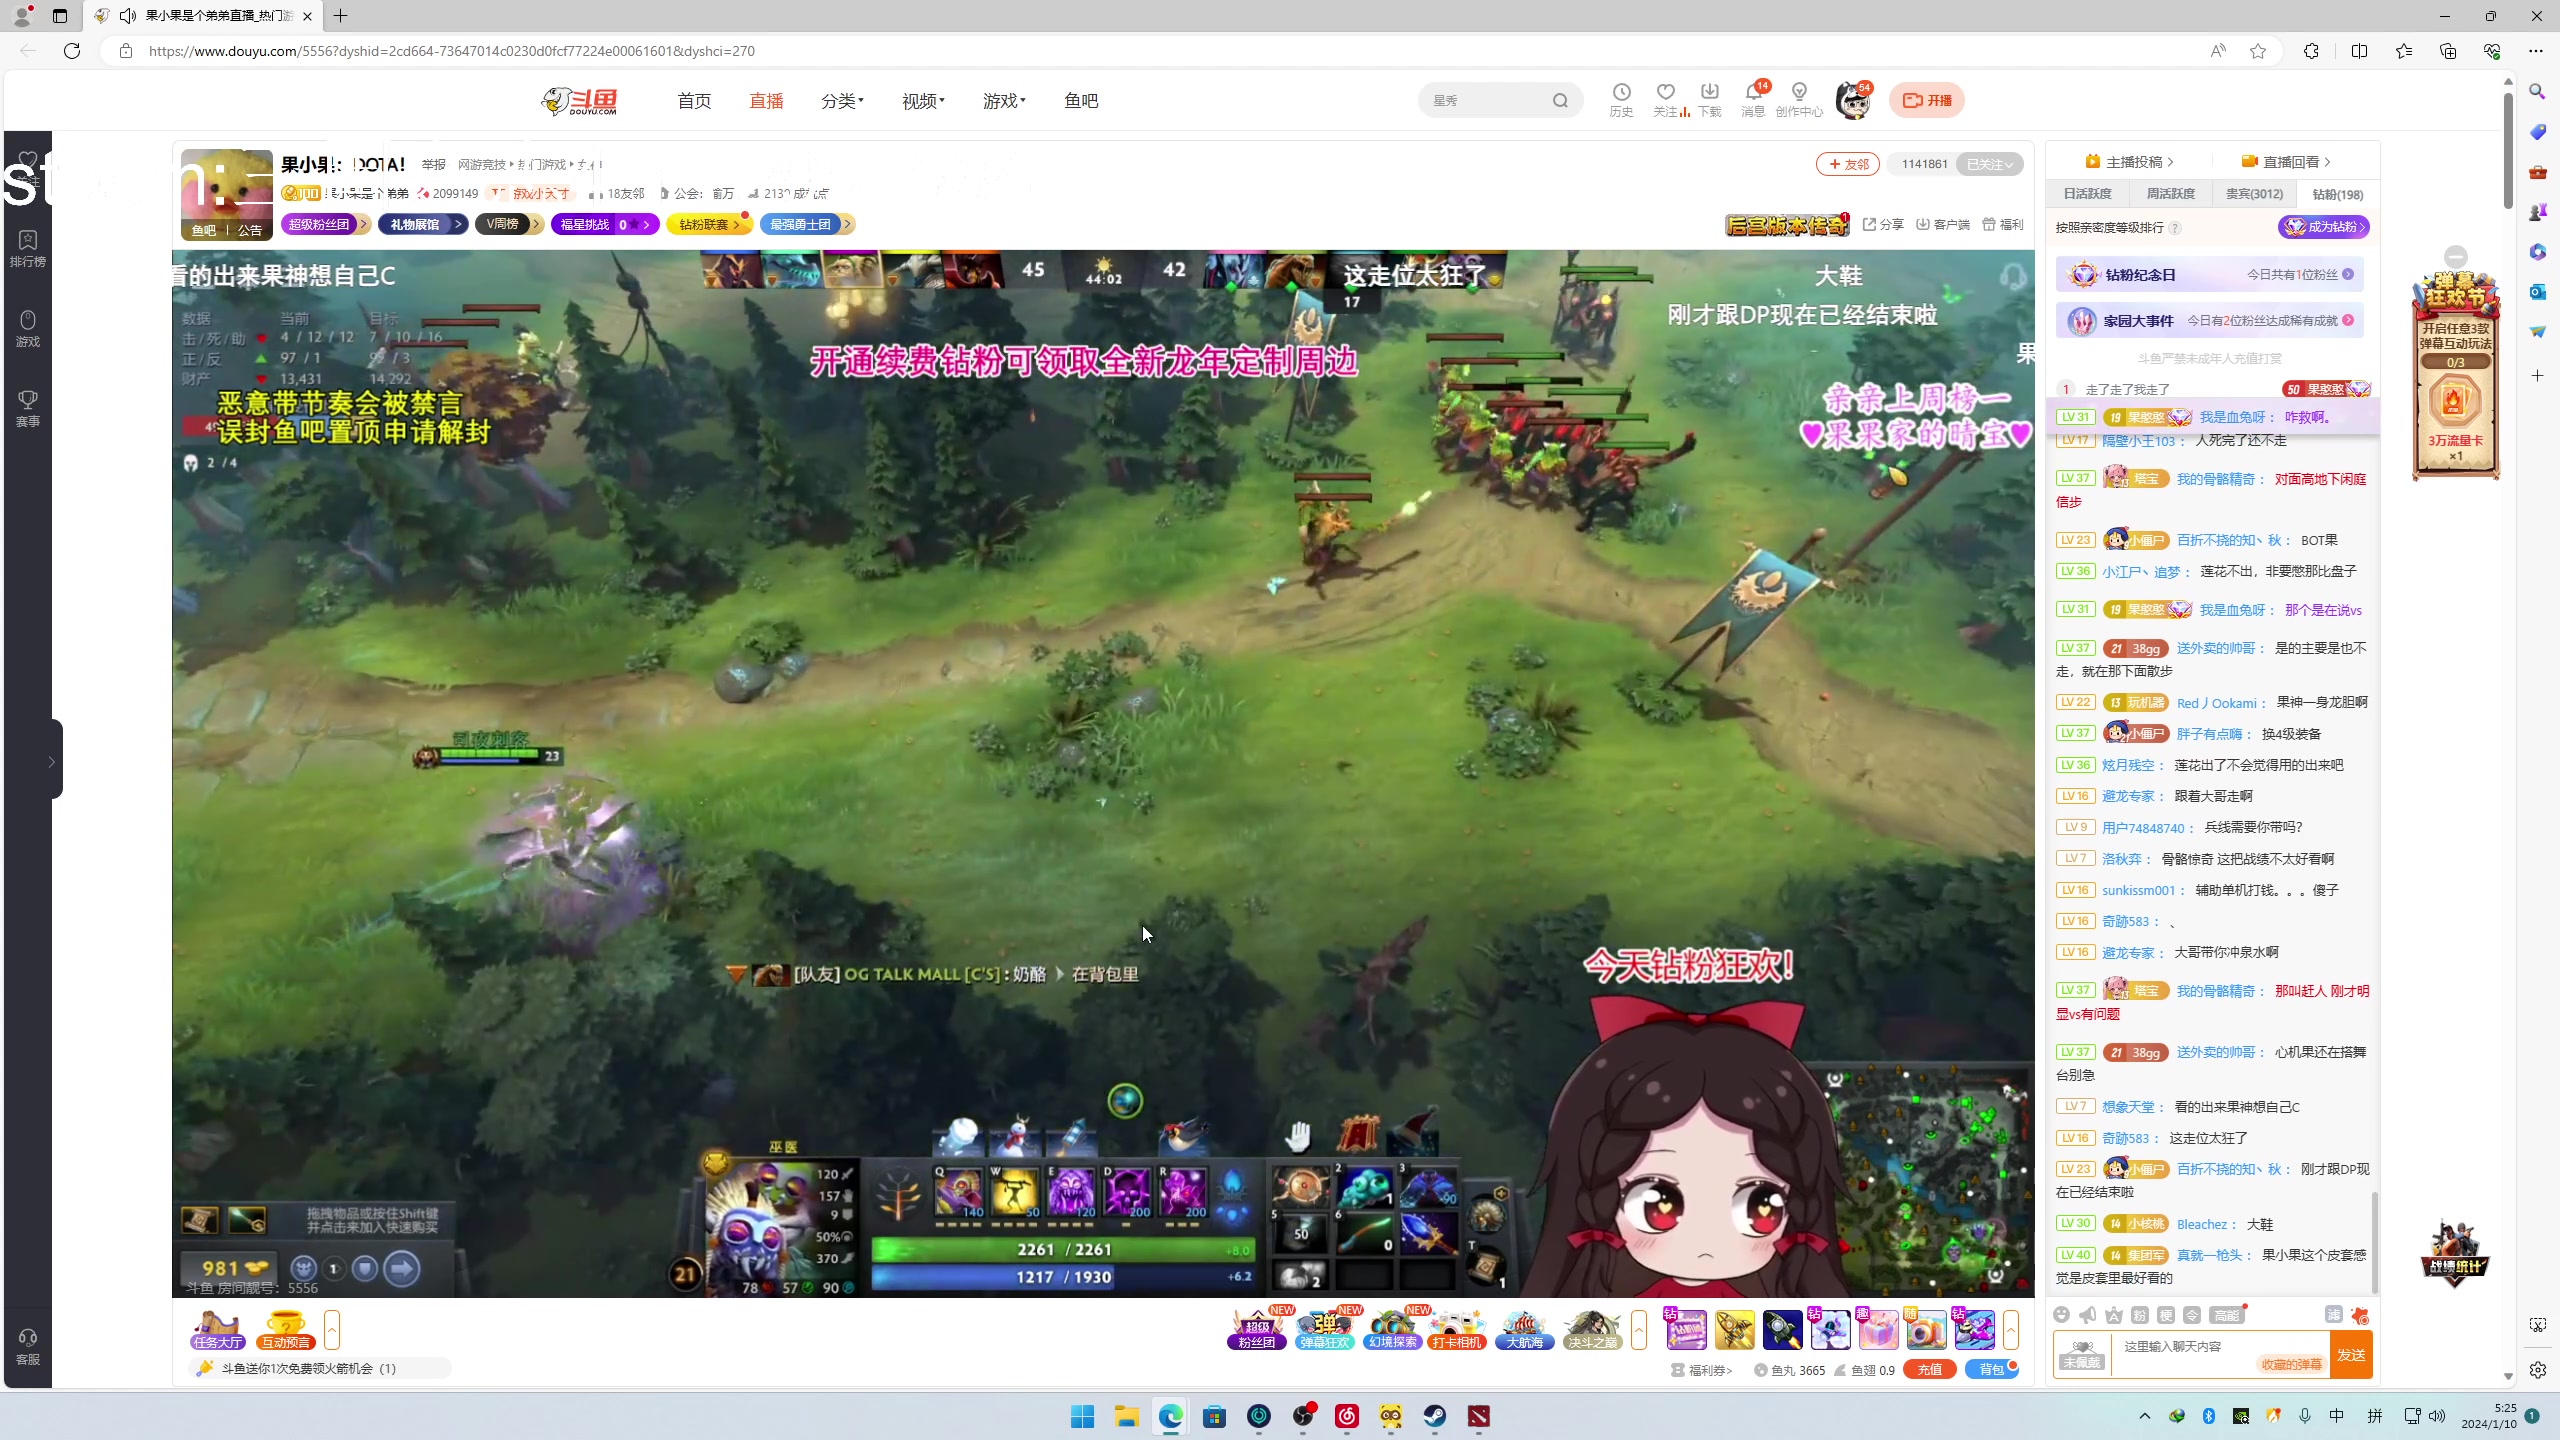Open the 大航海 ship icon
Viewport: 2560px width, 1440px height.
[x=1524, y=1329]
